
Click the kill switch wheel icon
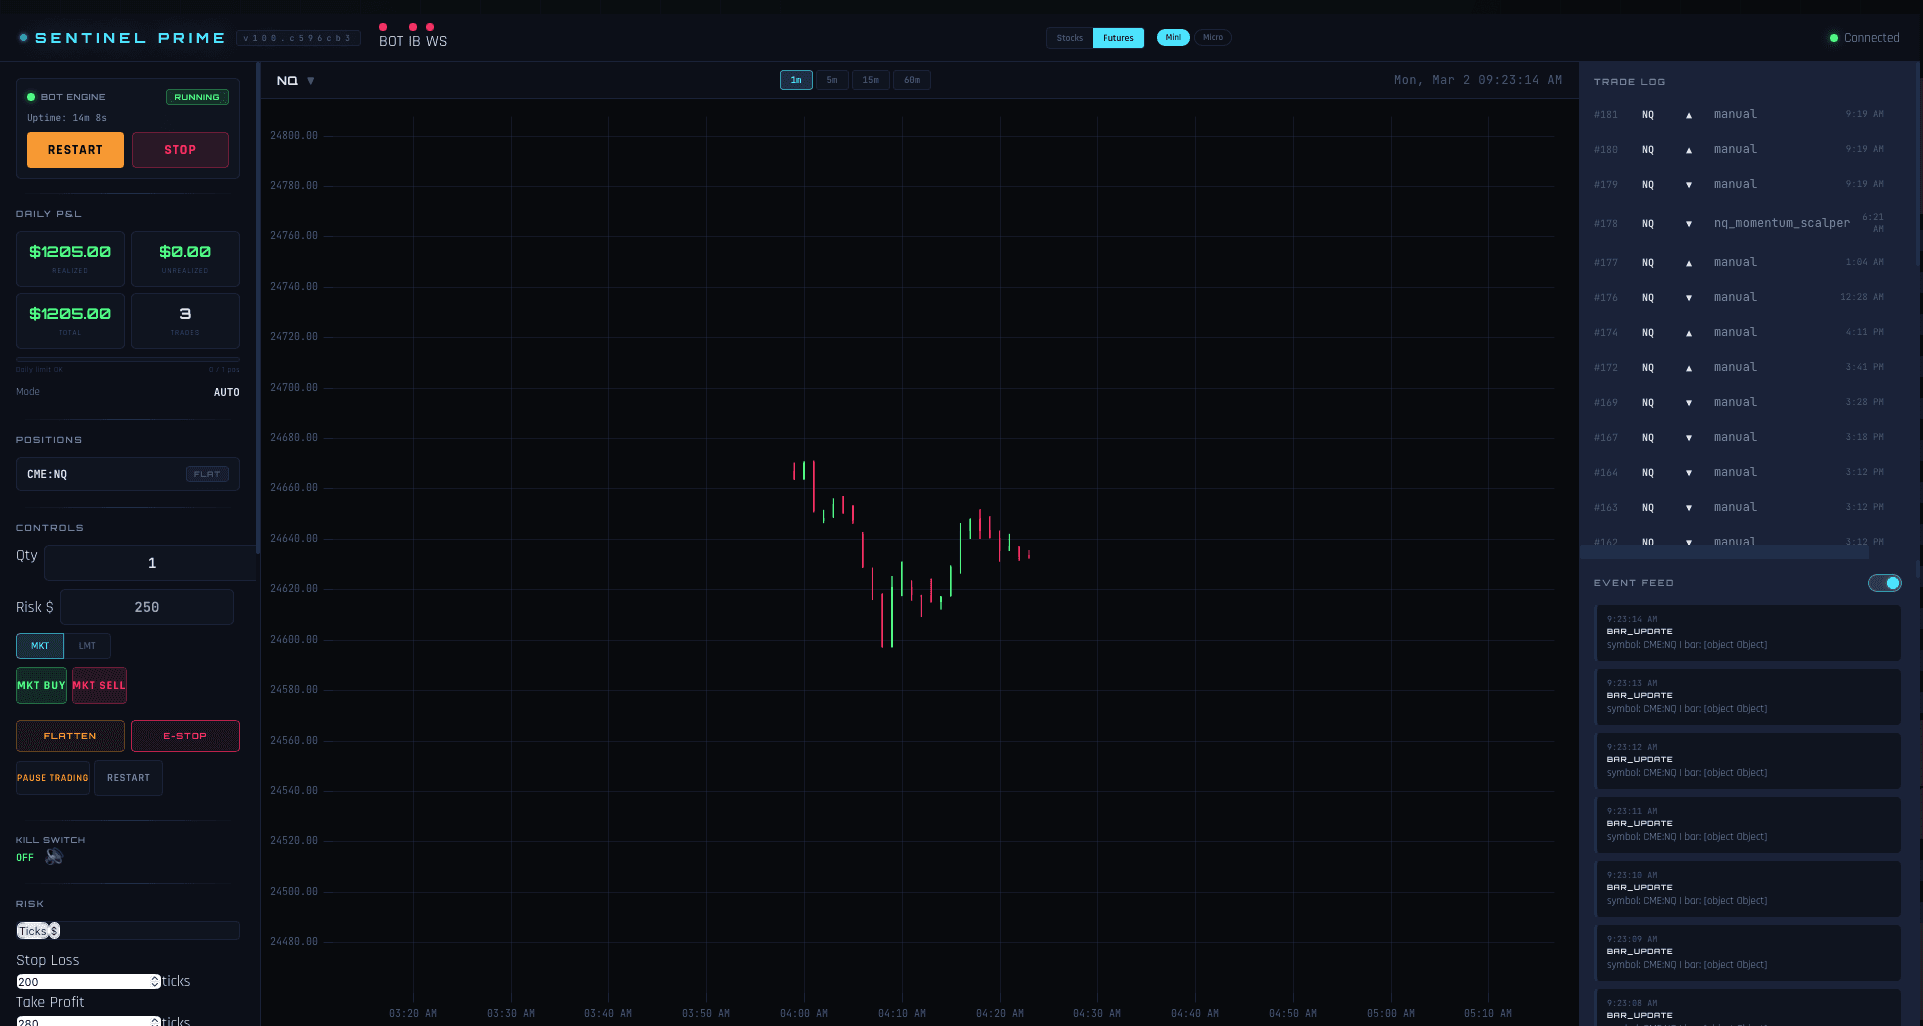point(54,857)
